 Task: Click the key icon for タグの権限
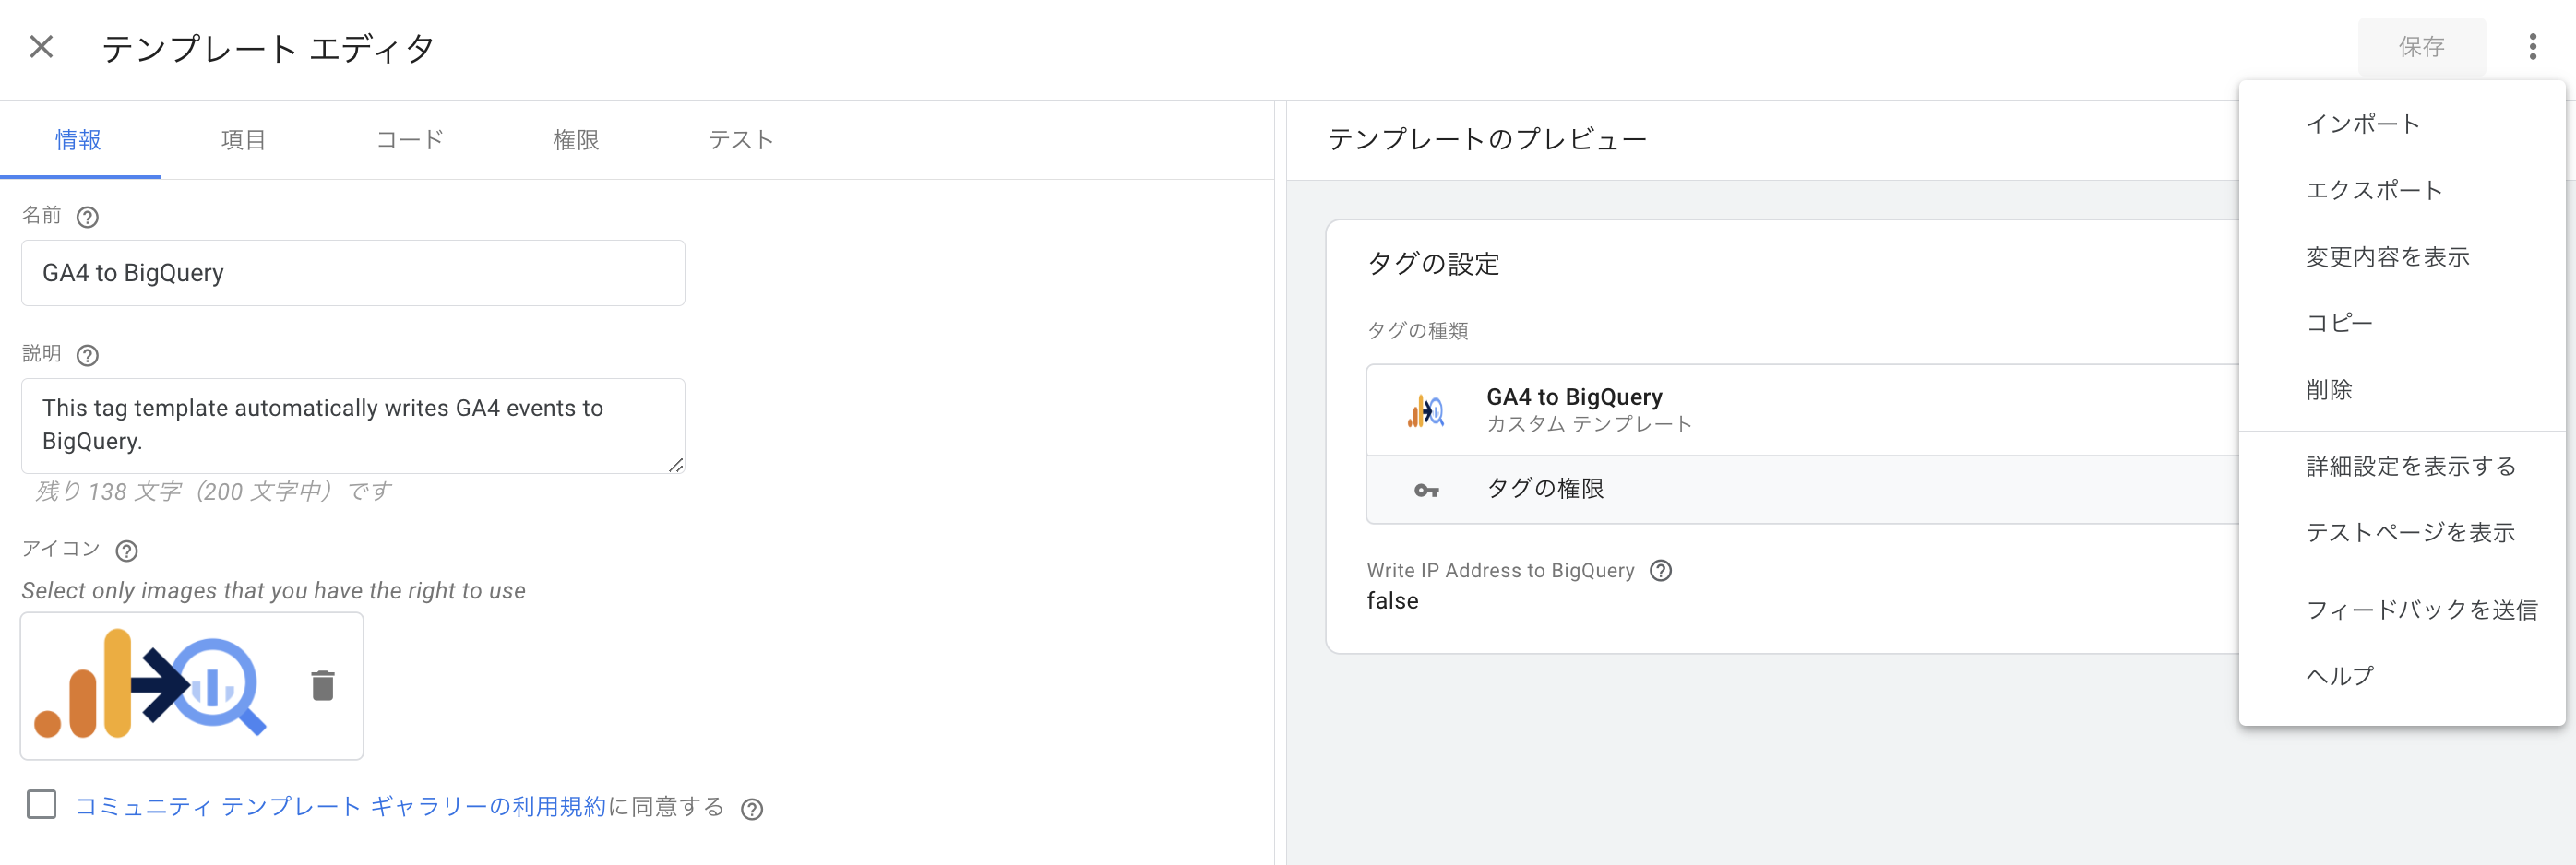coord(1427,490)
